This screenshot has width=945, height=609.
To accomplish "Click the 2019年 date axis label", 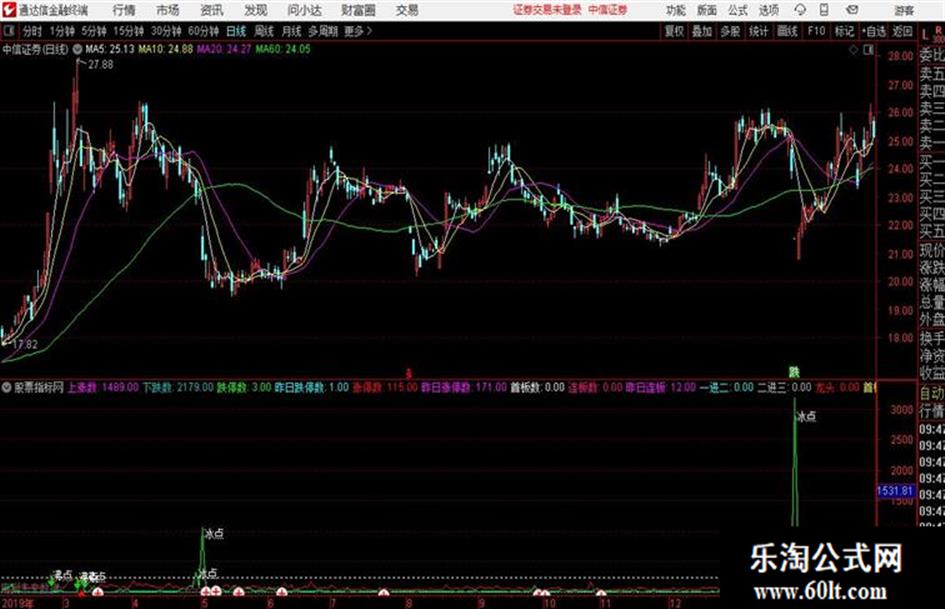I will [18, 603].
